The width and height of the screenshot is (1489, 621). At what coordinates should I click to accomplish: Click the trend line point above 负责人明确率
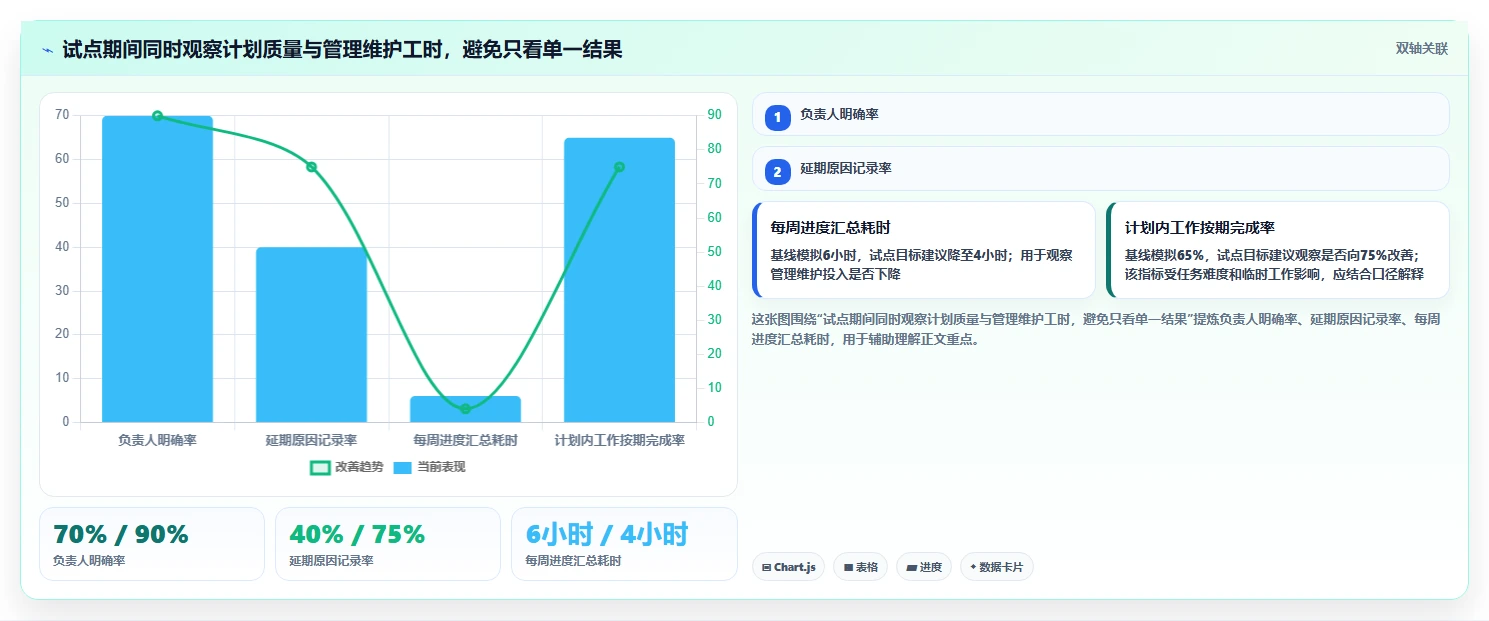point(157,116)
